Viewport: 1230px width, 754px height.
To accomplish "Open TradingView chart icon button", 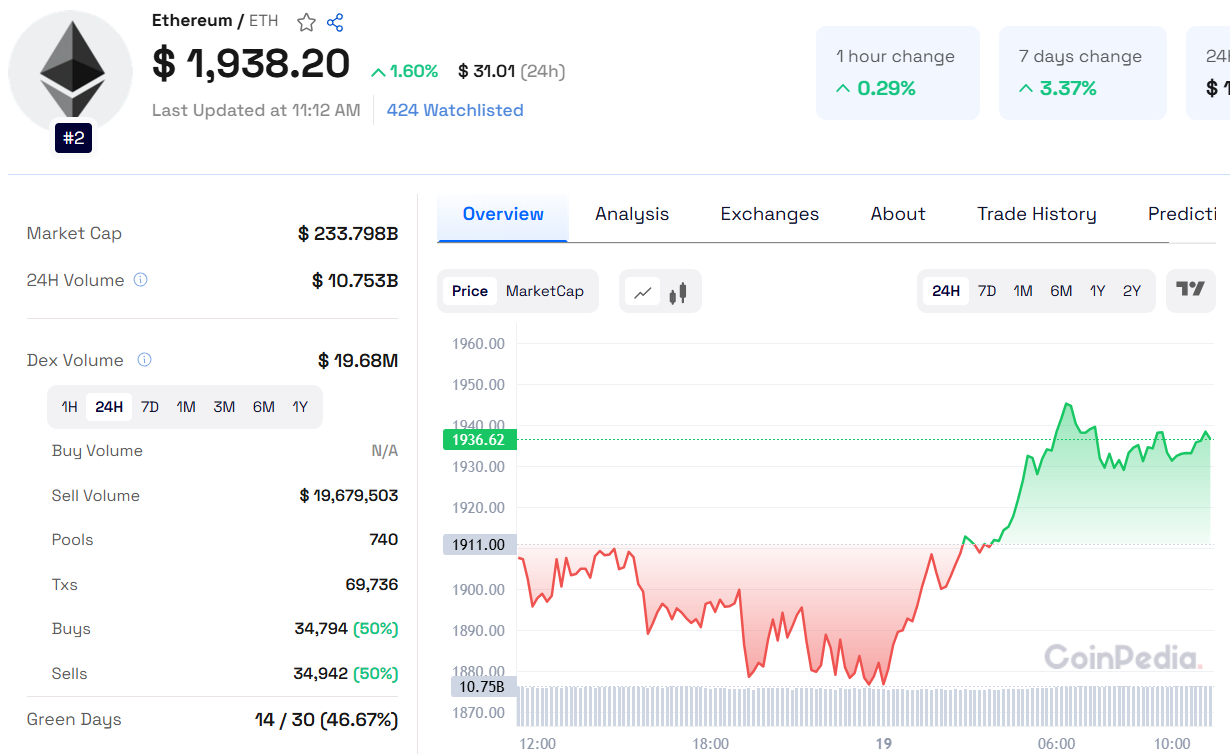I will pos(1191,290).
